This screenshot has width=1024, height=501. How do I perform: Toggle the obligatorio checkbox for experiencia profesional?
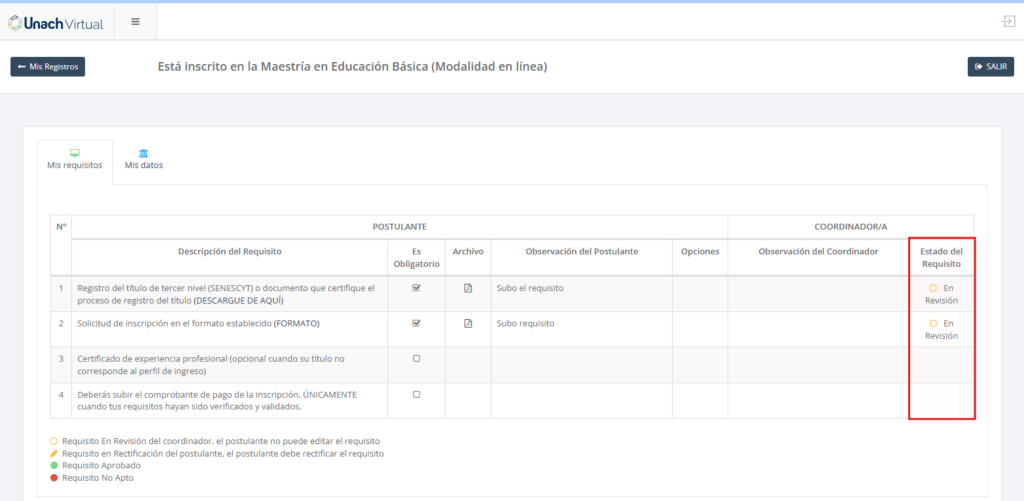pyautogui.click(x=416, y=358)
